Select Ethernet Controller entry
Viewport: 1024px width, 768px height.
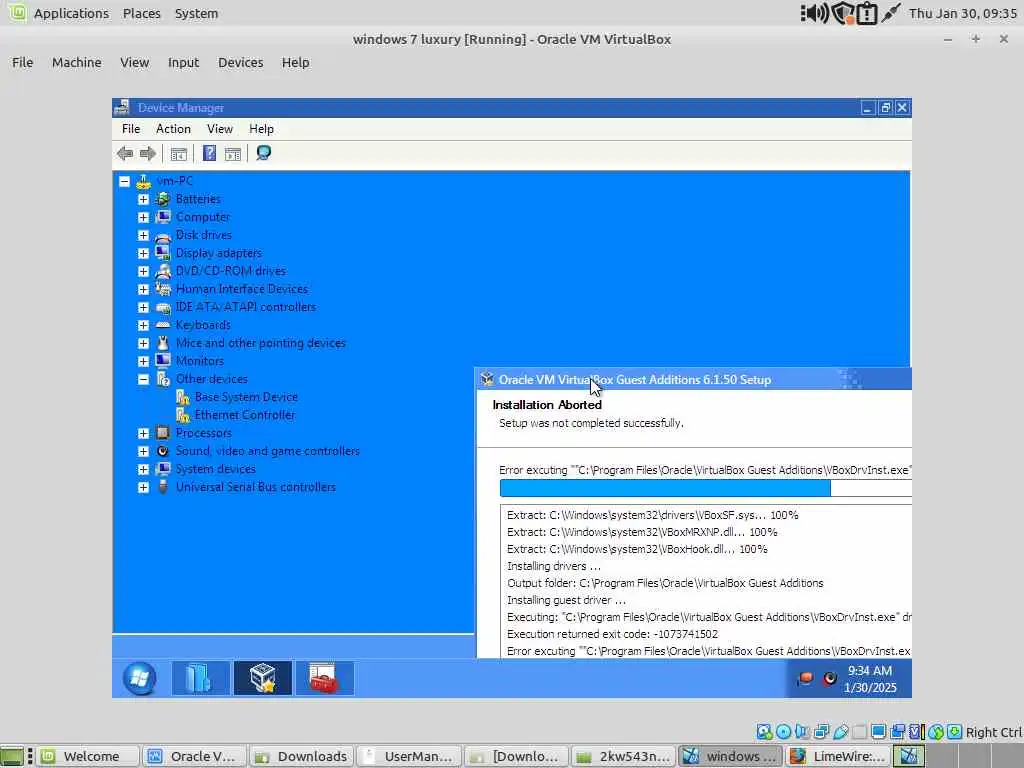click(244, 415)
